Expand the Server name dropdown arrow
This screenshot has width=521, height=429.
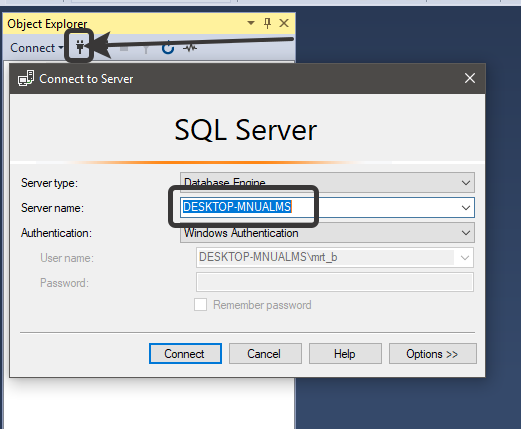(466, 208)
